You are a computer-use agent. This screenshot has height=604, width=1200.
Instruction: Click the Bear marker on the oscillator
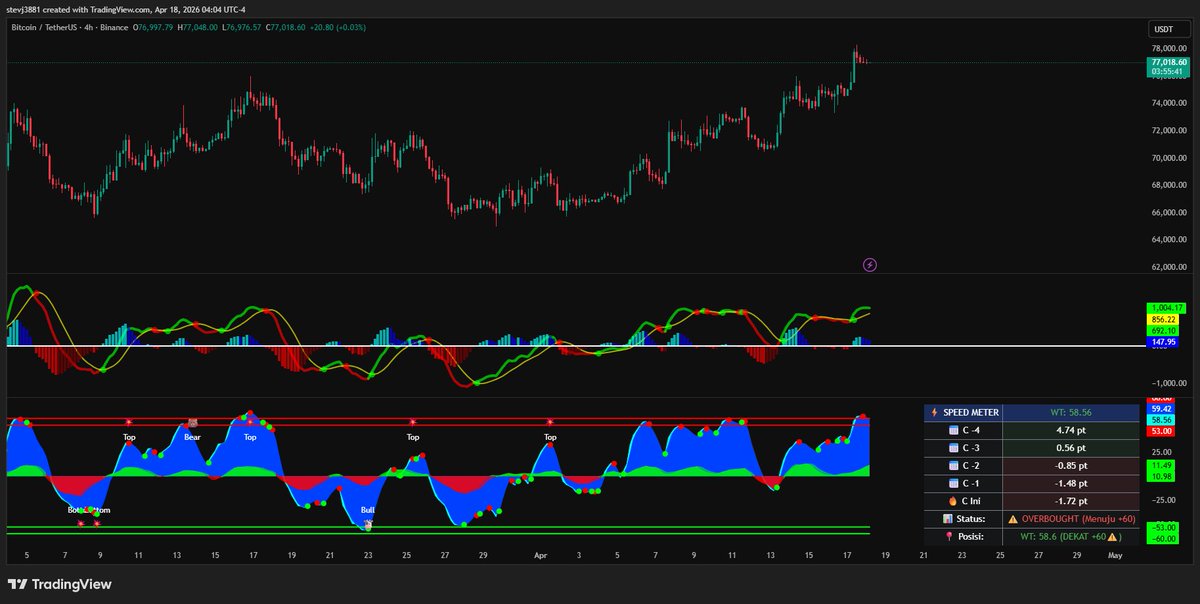193,436
